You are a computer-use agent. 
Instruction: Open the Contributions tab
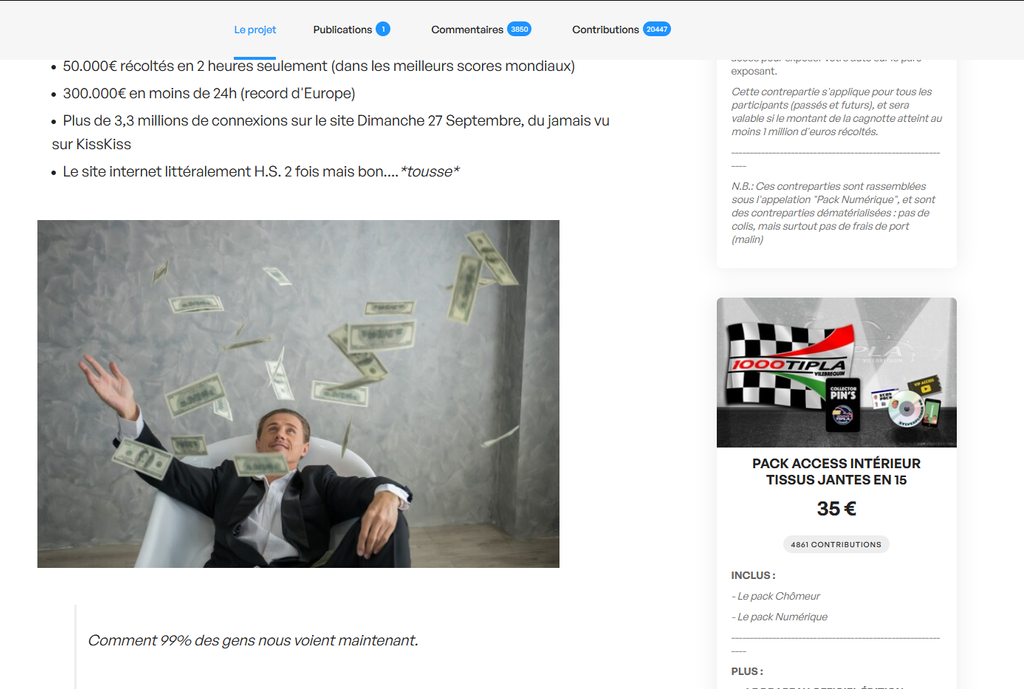[x=605, y=29]
